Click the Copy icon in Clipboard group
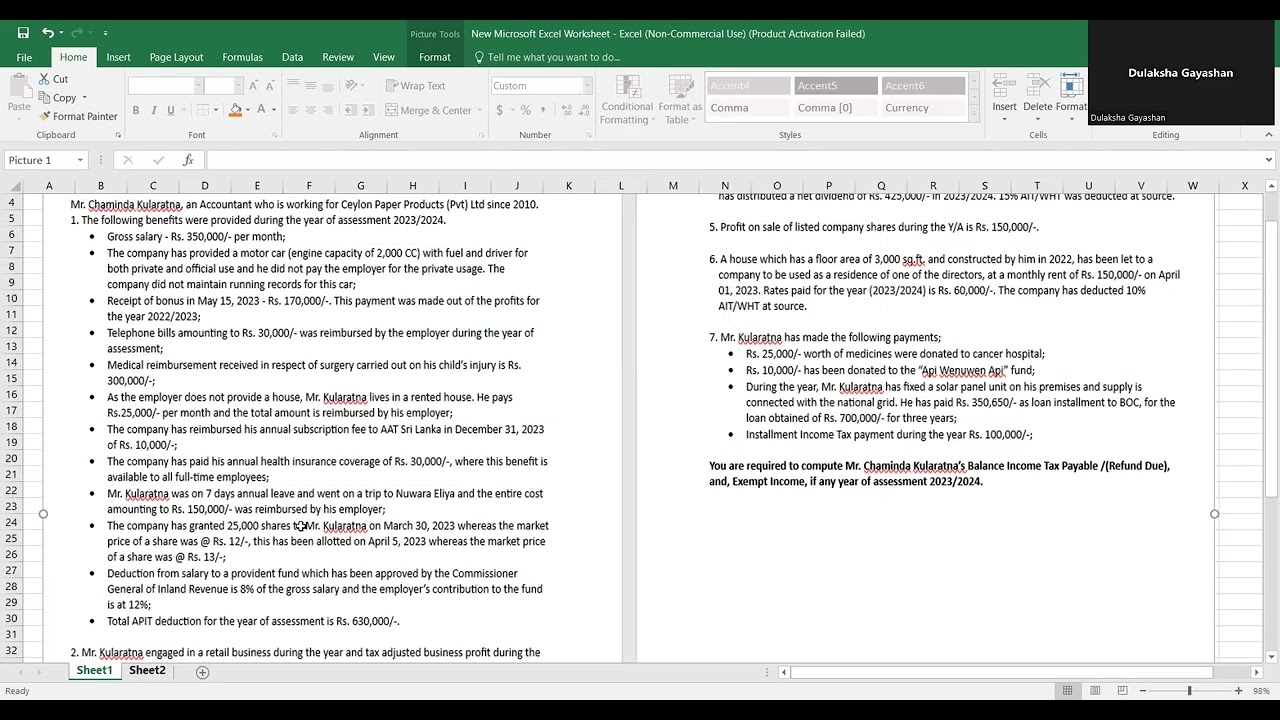Image resolution: width=1280 pixels, height=720 pixels. [x=45, y=97]
